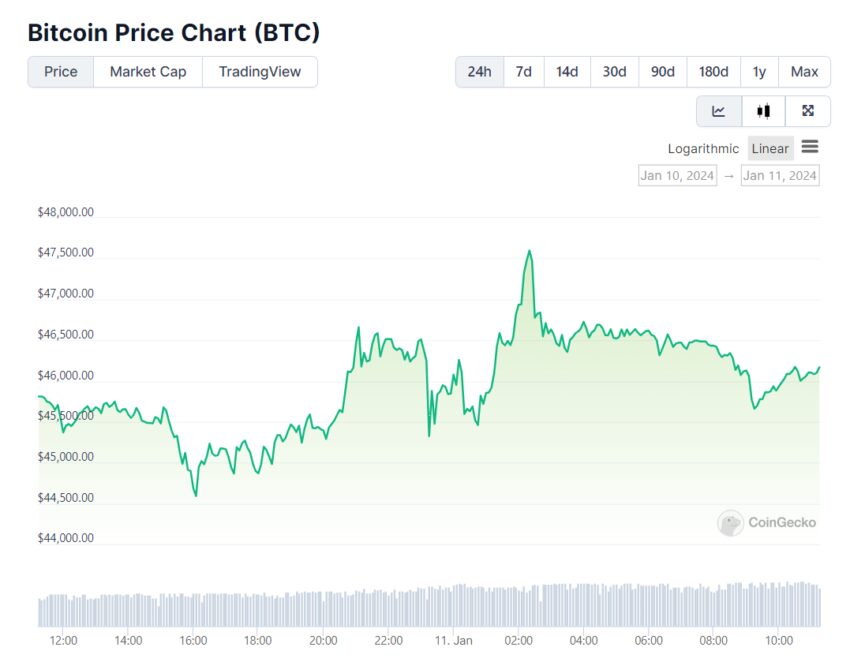Open the end date field Jan 11, 2024
This screenshot has width=850, height=662.
[780, 175]
